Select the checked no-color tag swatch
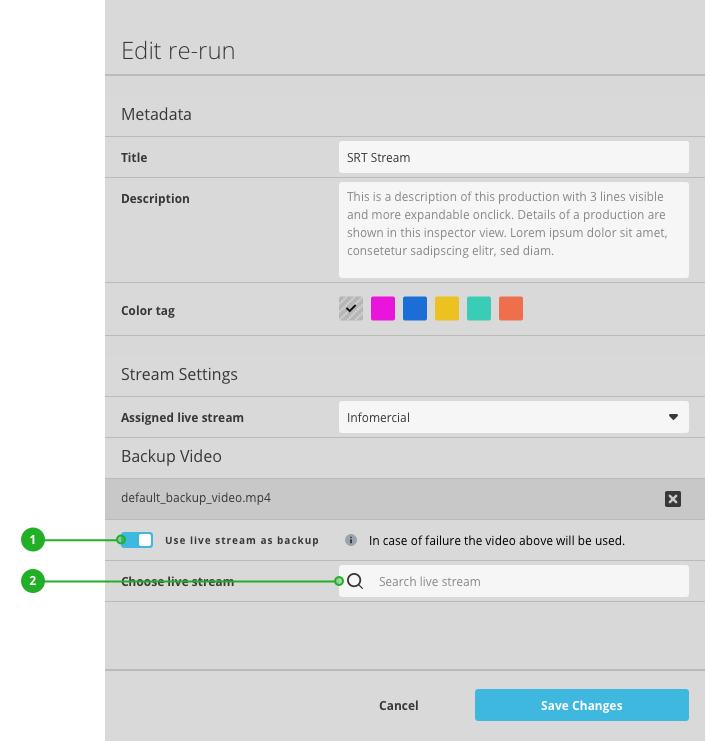Viewport: 705px width, 741px height. (x=351, y=309)
